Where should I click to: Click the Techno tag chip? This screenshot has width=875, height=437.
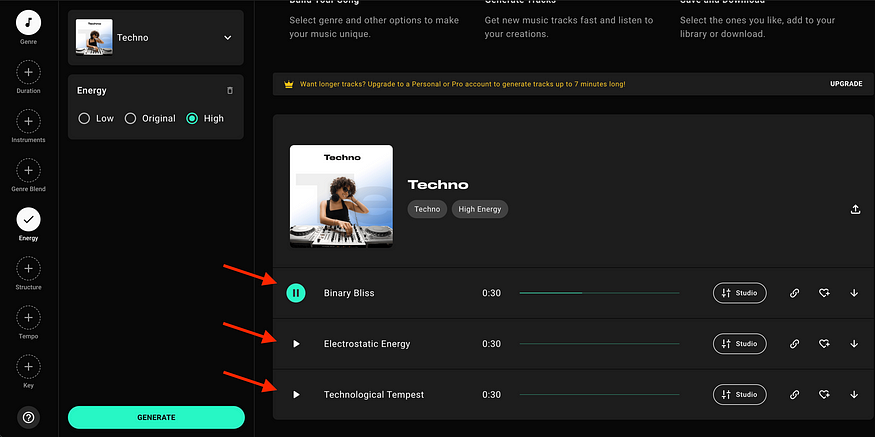tap(427, 209)
